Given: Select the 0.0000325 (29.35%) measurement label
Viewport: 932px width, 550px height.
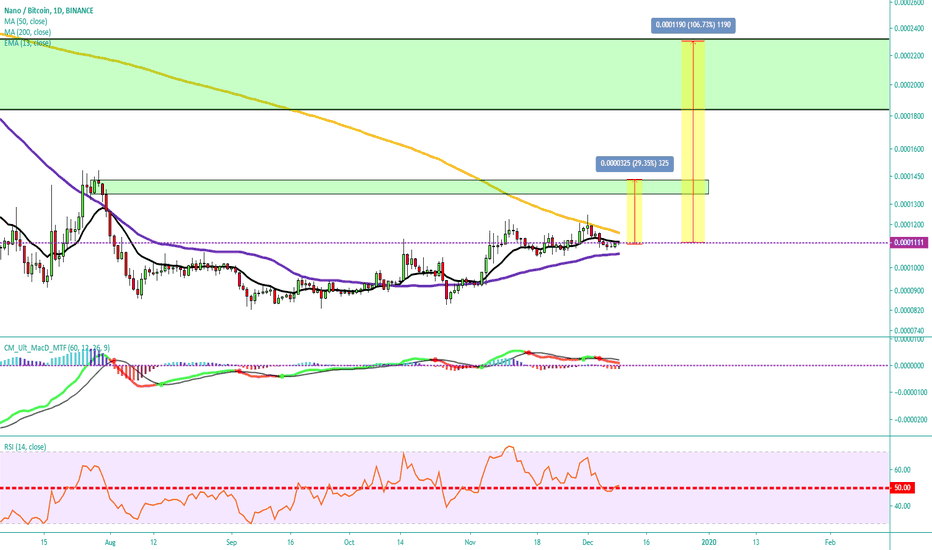Looking at the screenshot, I should [x=635, y=164].
